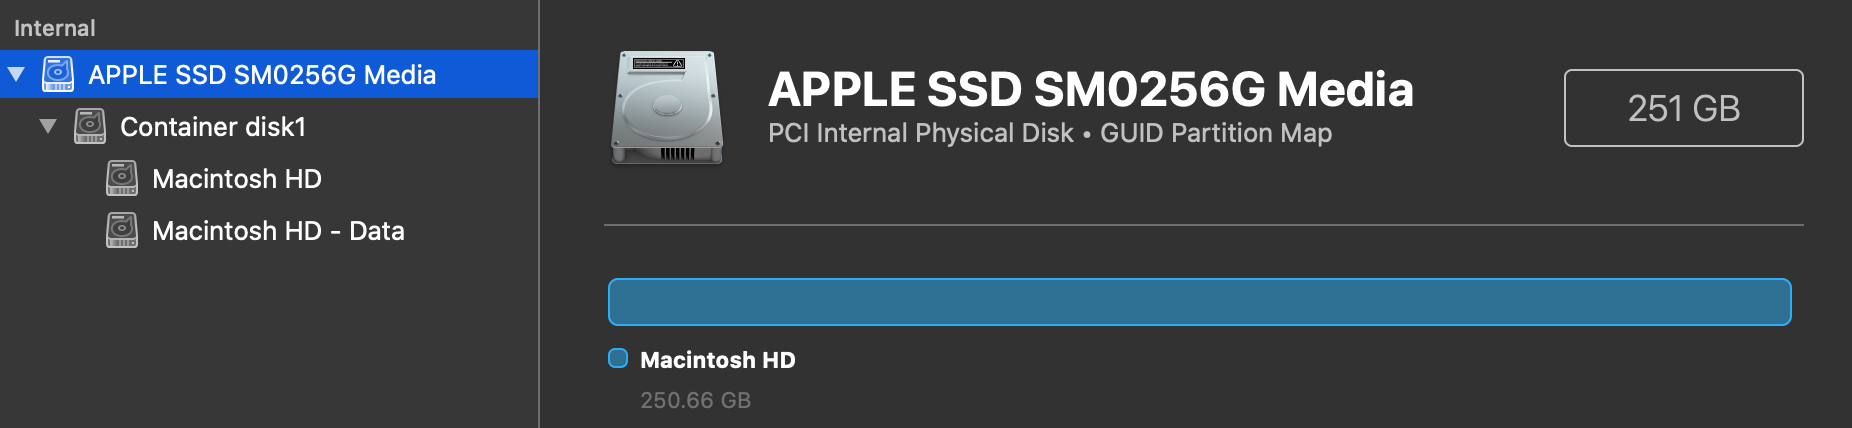Click the Macintosh HD - Data volume icon
The width and height of the screenshot is (1852, 428).
[x=122, y=231]
